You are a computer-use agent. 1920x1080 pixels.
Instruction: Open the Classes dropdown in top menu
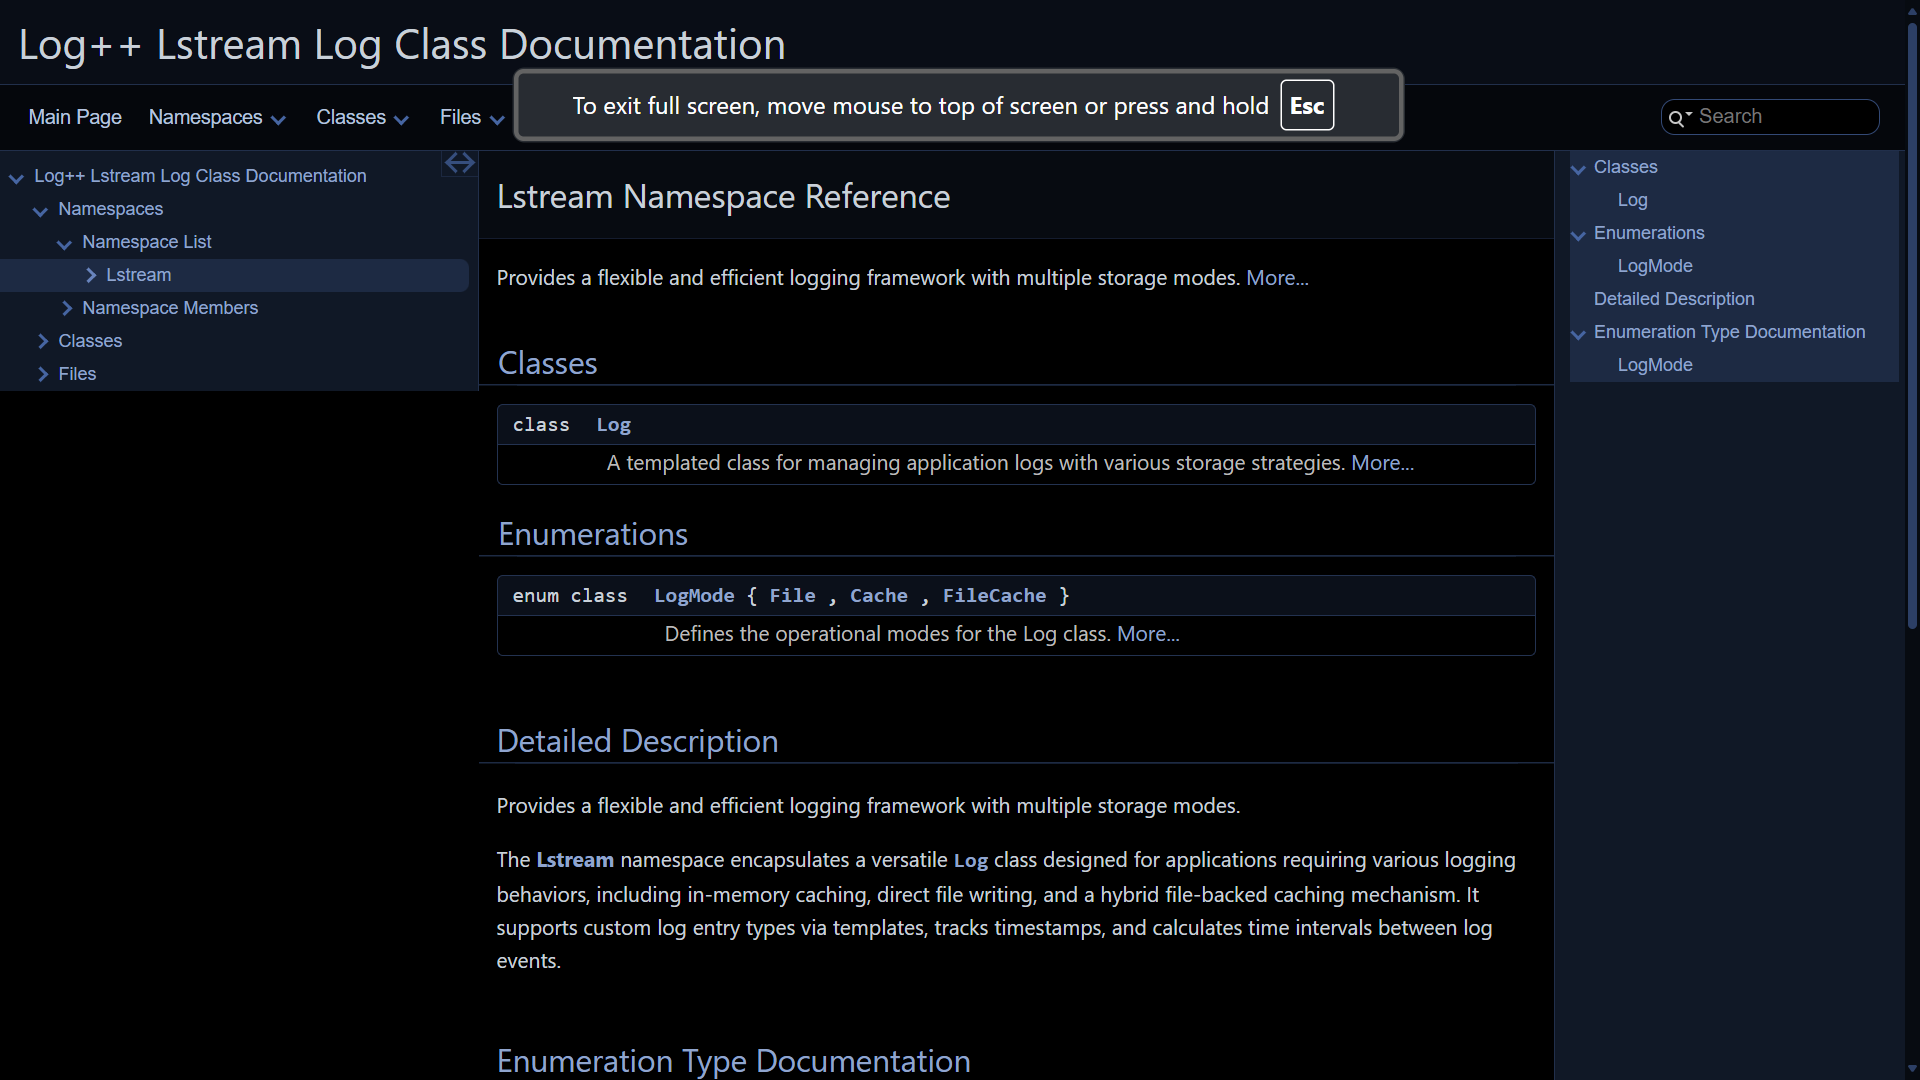pyautogui.click(x=361, y=118)
